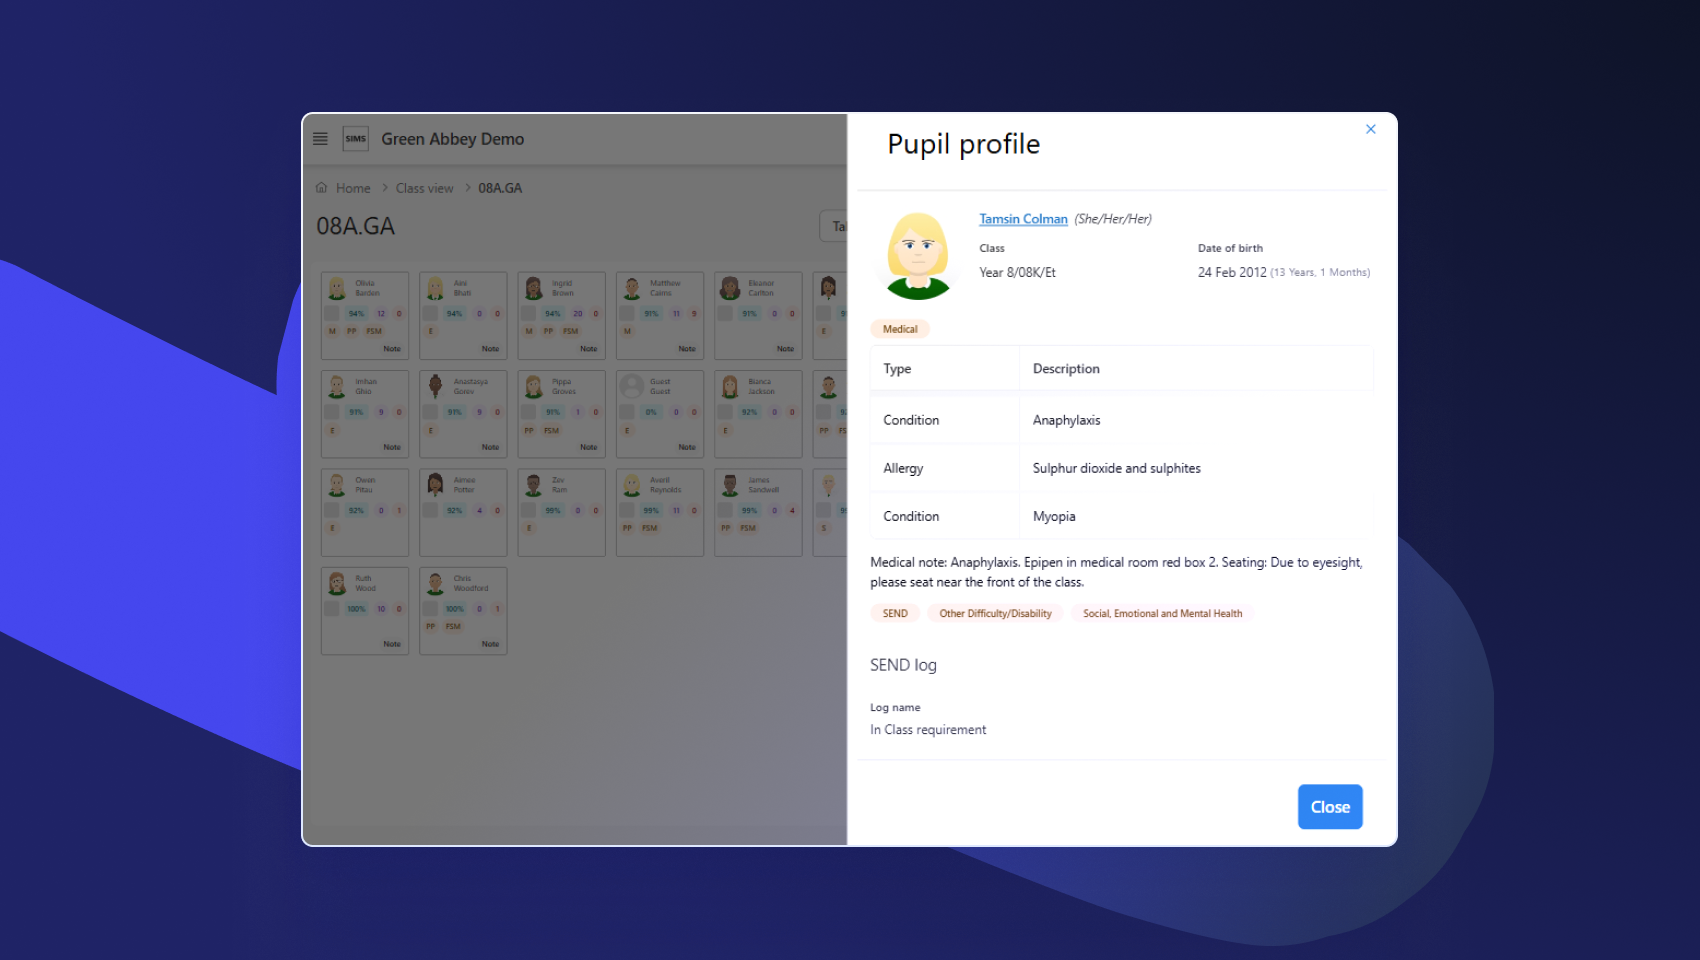Toggle attendance mark box for Olivia Barden

point(332,314)
